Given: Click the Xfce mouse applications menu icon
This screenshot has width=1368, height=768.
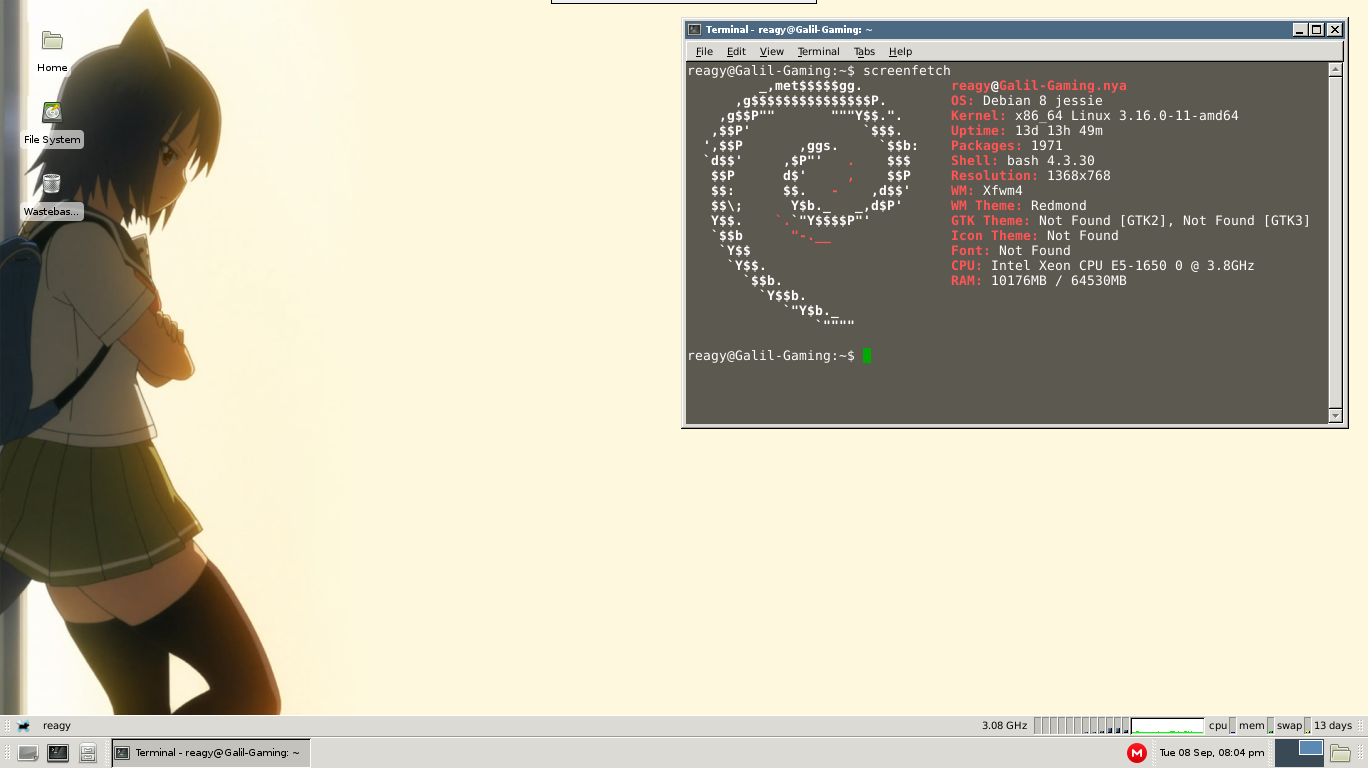Looking at the screenshot, I should point(23,726).
